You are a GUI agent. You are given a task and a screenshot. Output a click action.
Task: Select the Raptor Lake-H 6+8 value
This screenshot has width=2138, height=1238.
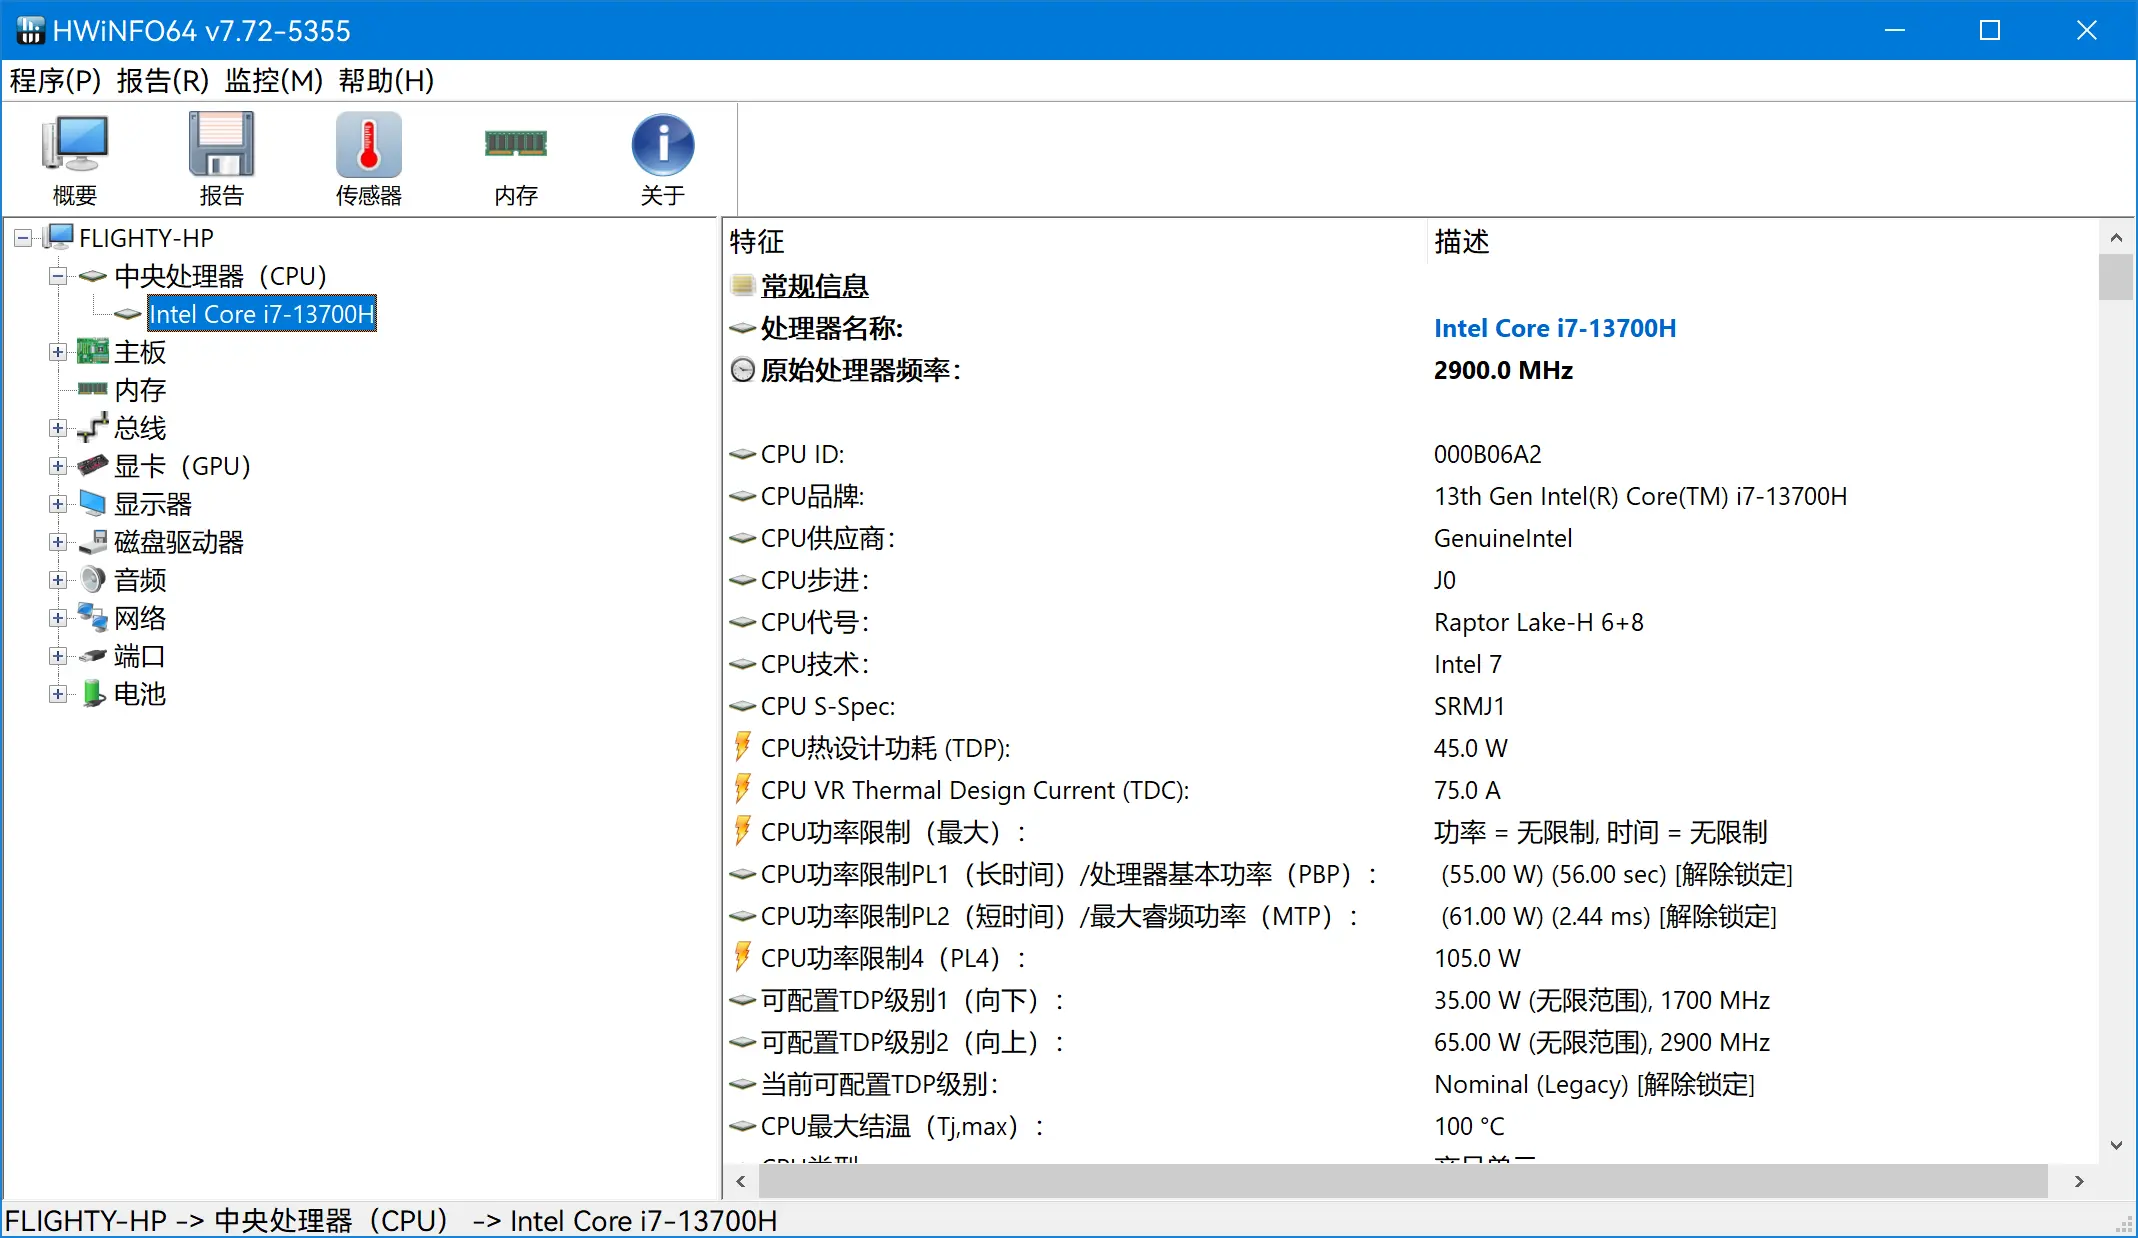click(x=1538, y=622)
